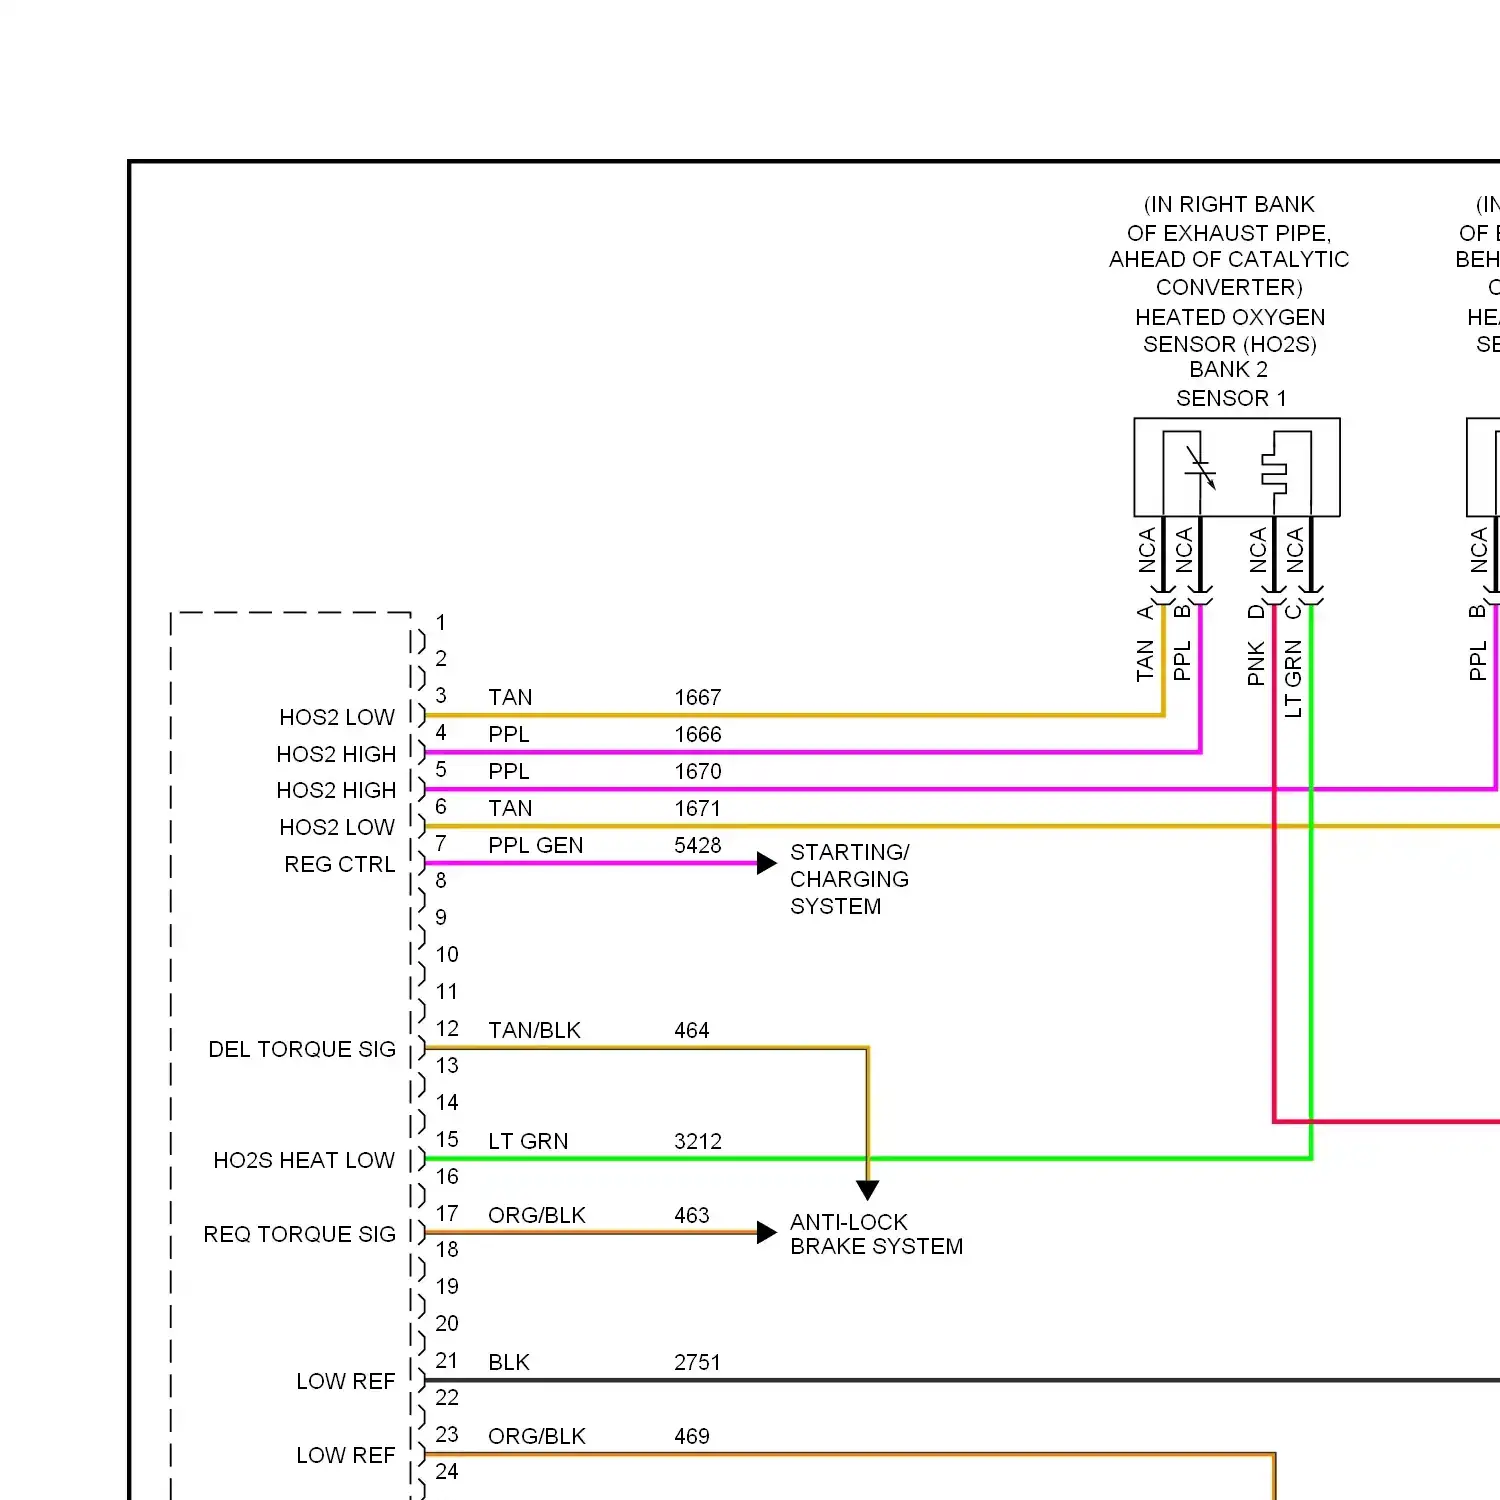
Task: Select the BANK 2 text under the sensor title
Action: click(1229, 369)
